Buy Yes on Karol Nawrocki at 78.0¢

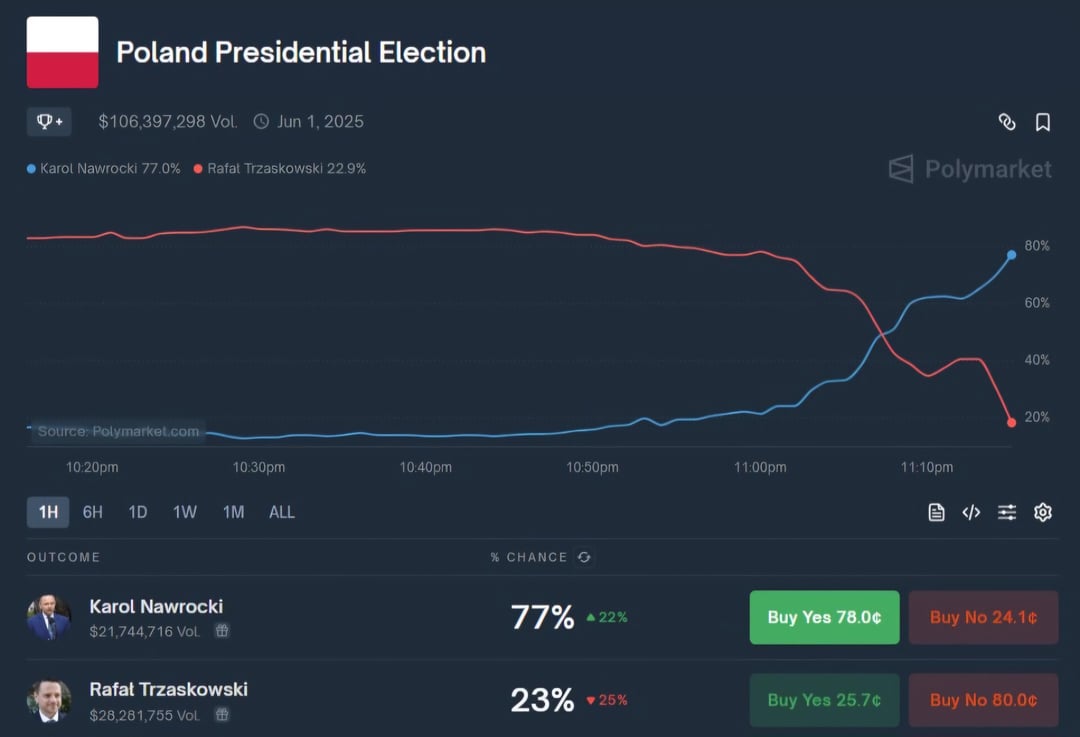824,617
